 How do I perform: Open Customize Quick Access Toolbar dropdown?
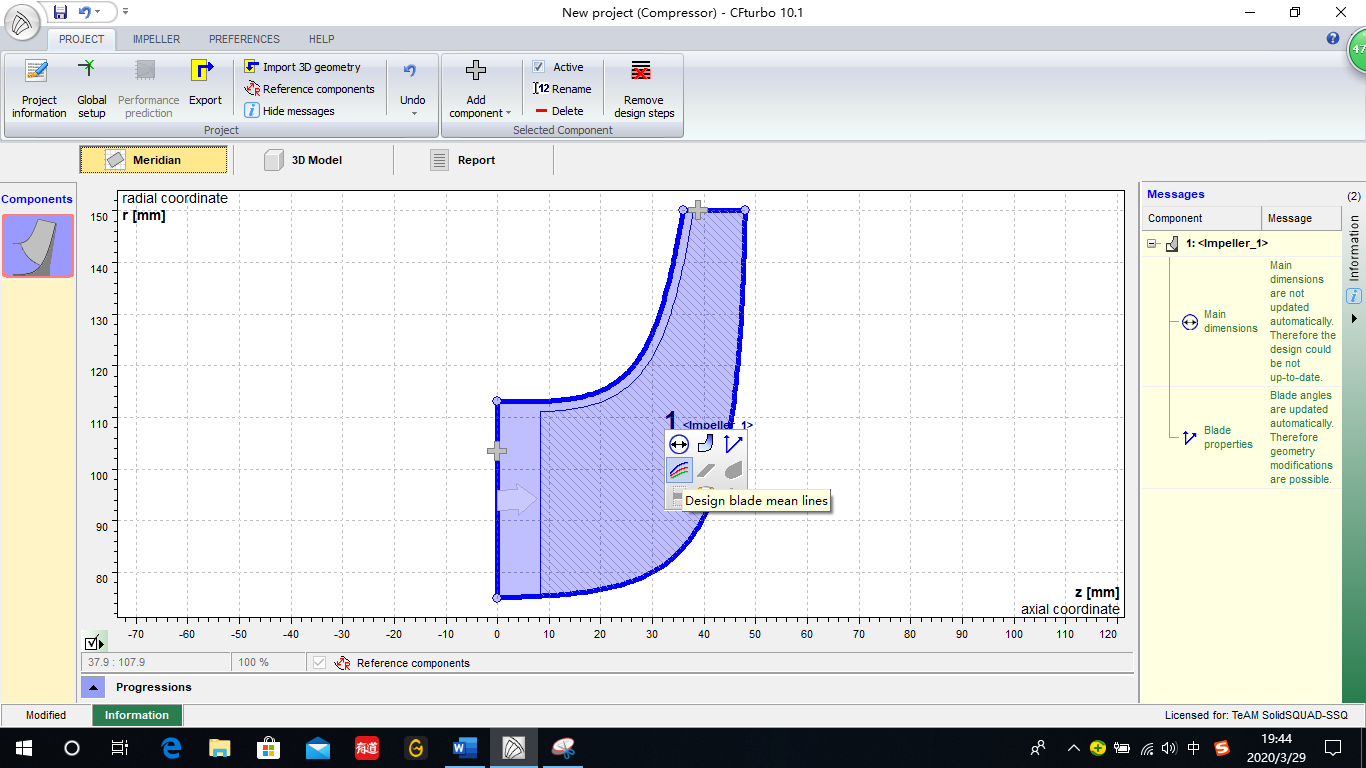coord(125,12)
